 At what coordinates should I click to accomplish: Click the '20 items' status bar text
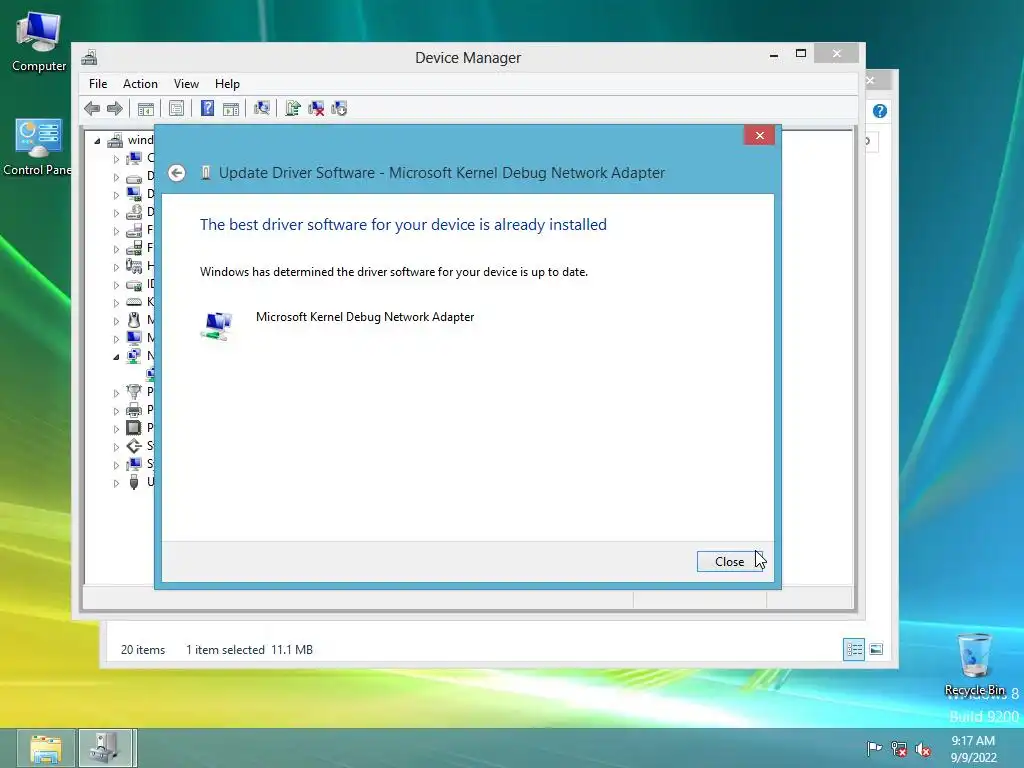click(143, 650)
